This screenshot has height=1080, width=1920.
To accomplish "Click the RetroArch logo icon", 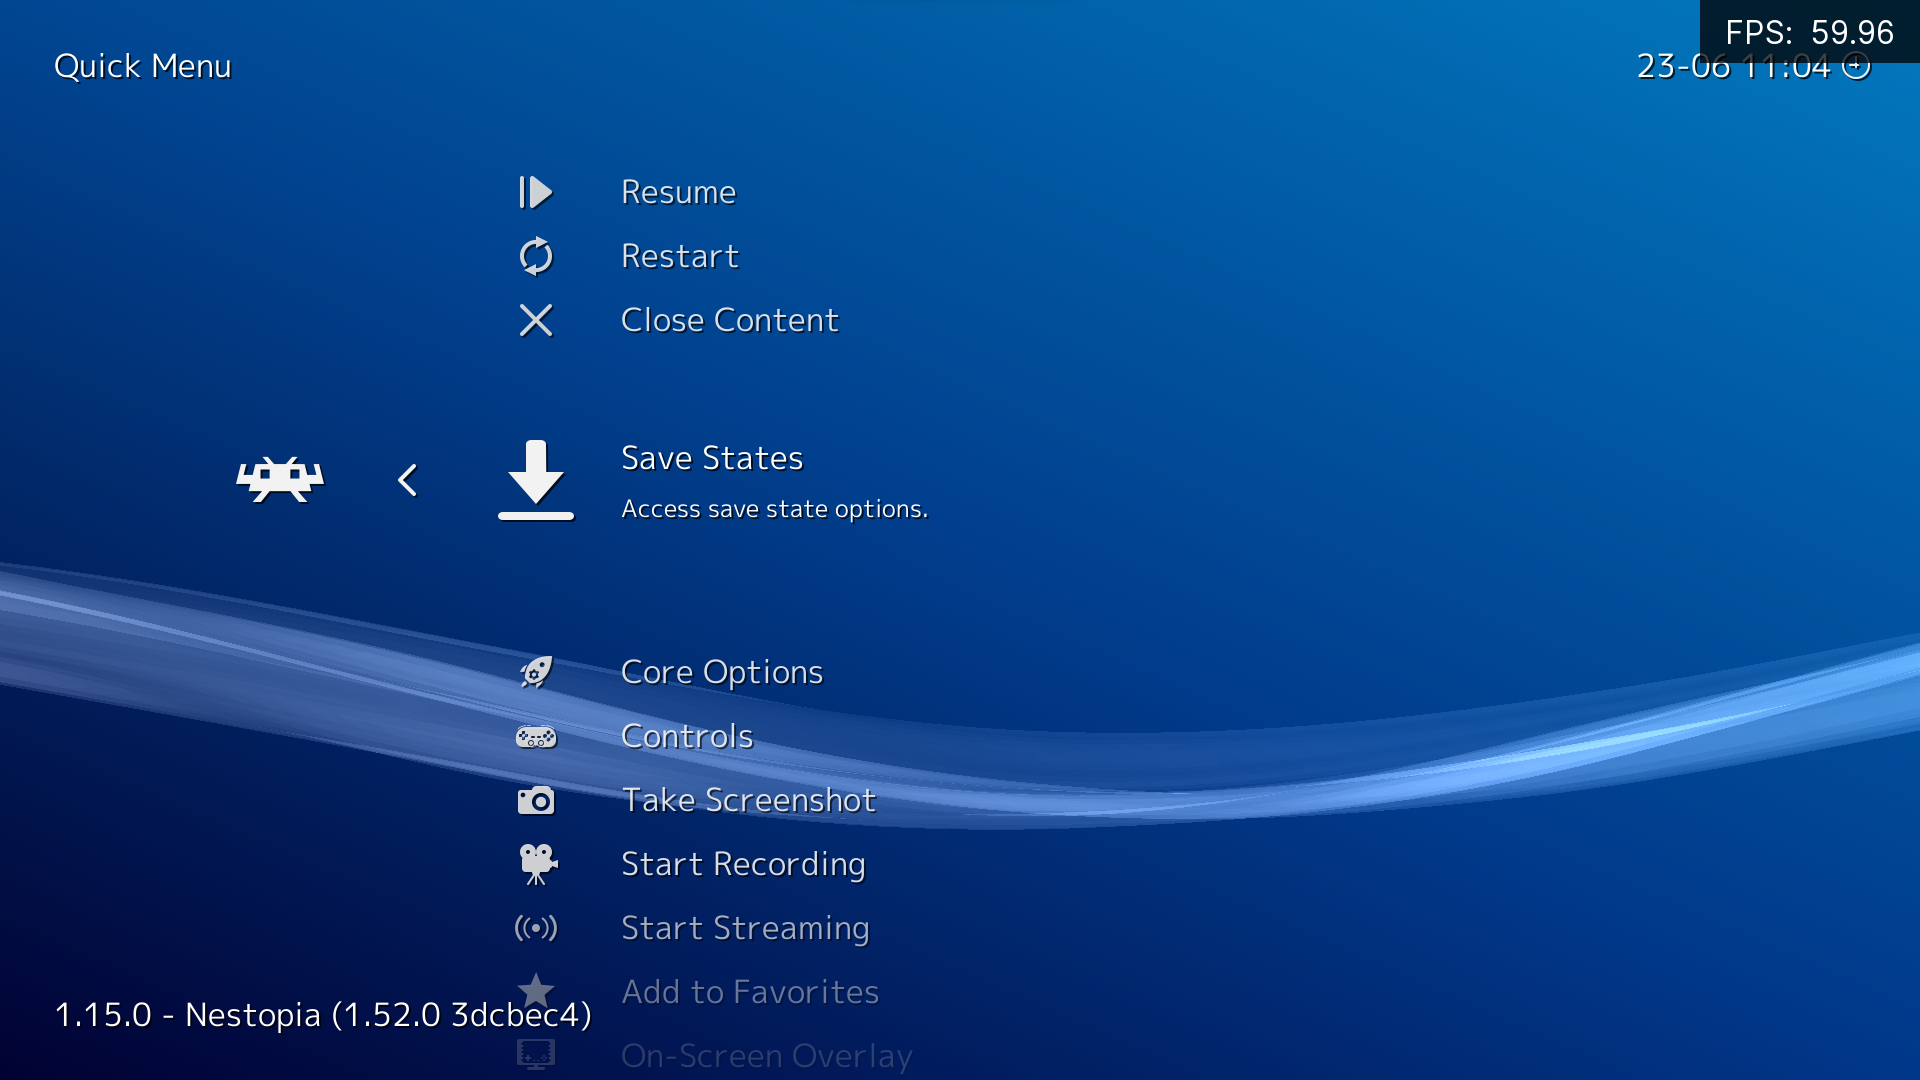I will tap(280, 479).
